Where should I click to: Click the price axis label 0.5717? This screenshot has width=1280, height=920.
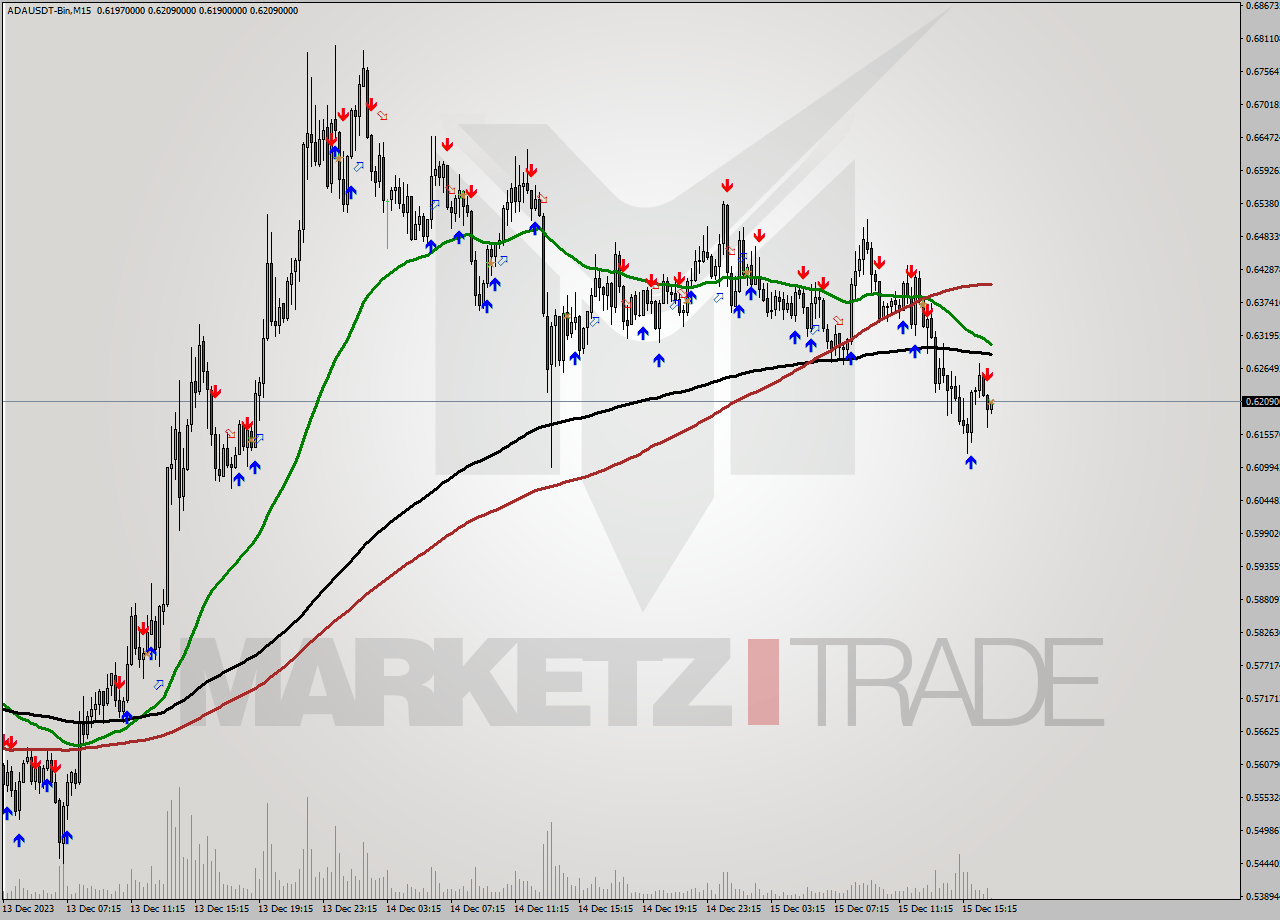coord(1263,698)
